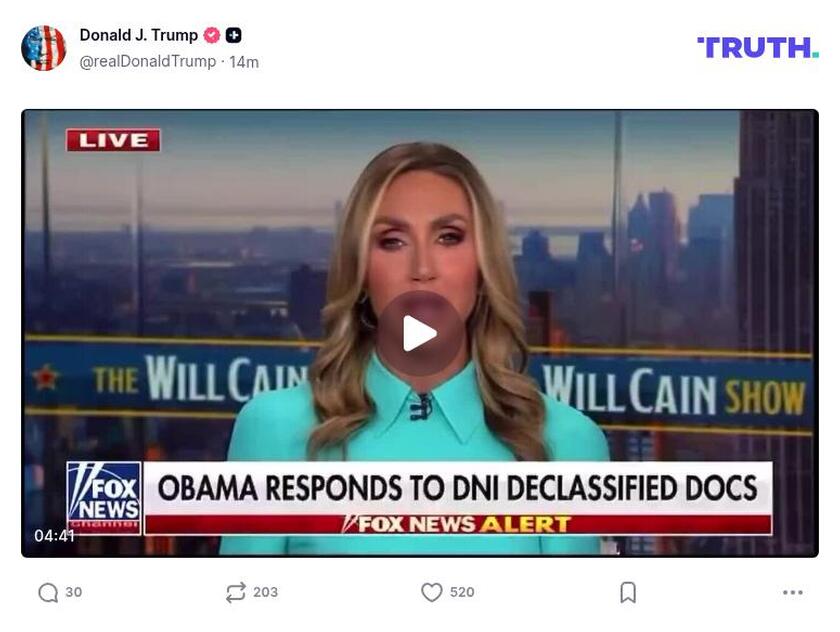Click the dark plus badge beside the name
840x632 pixels.
point(234,35)
